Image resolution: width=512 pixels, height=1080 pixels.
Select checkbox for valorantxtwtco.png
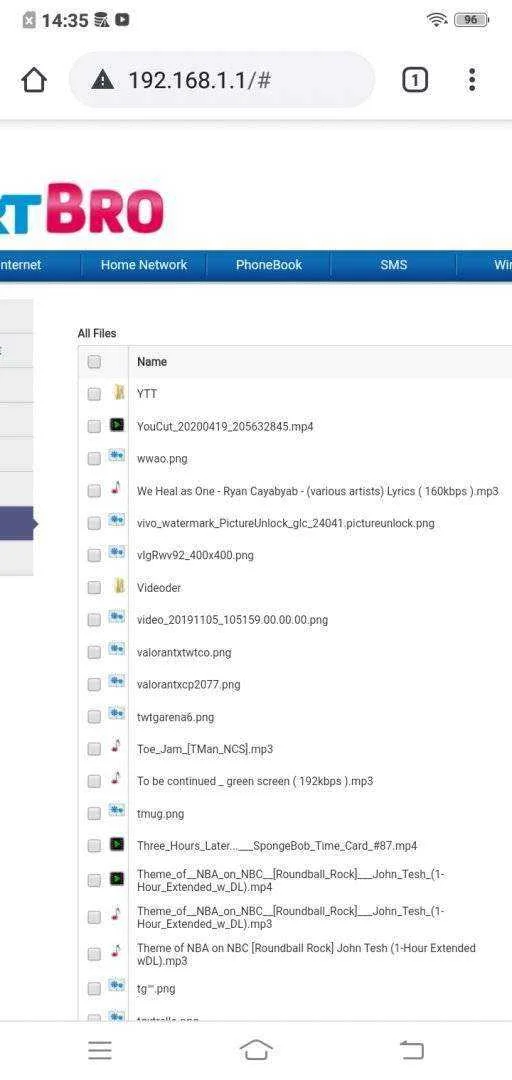[x=94, y=652]
